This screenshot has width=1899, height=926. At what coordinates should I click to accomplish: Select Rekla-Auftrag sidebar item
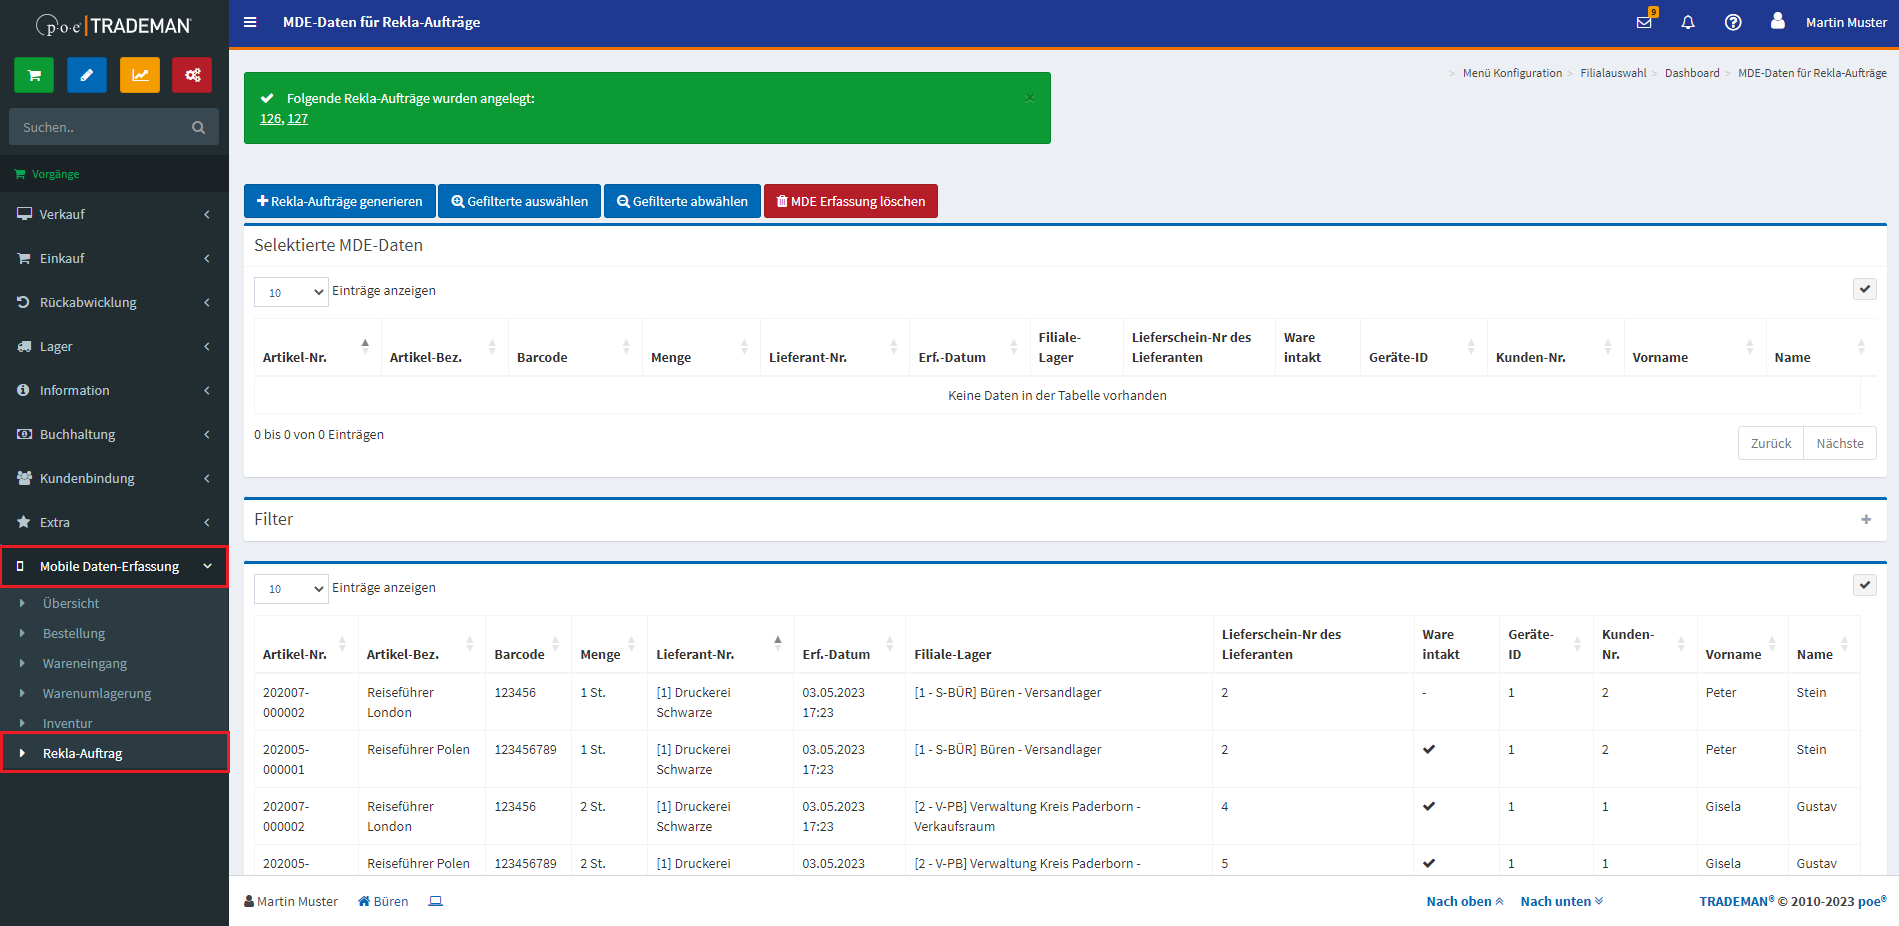point(82,753)
